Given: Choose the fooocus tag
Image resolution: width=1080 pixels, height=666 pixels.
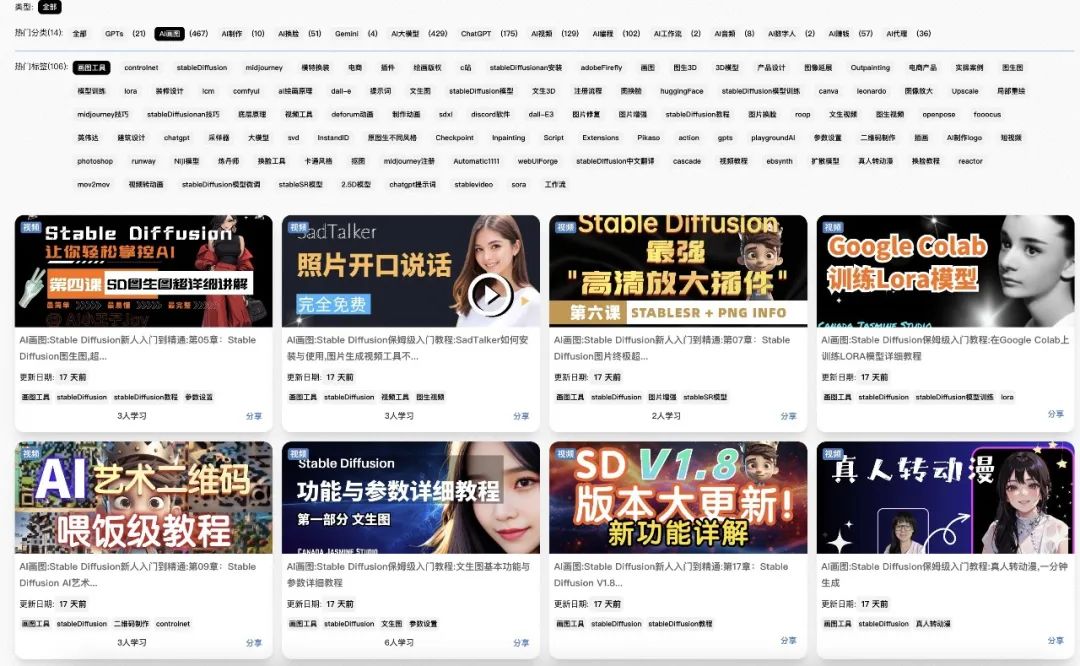Looking at the screenshot, I should (x=987, y=114).
